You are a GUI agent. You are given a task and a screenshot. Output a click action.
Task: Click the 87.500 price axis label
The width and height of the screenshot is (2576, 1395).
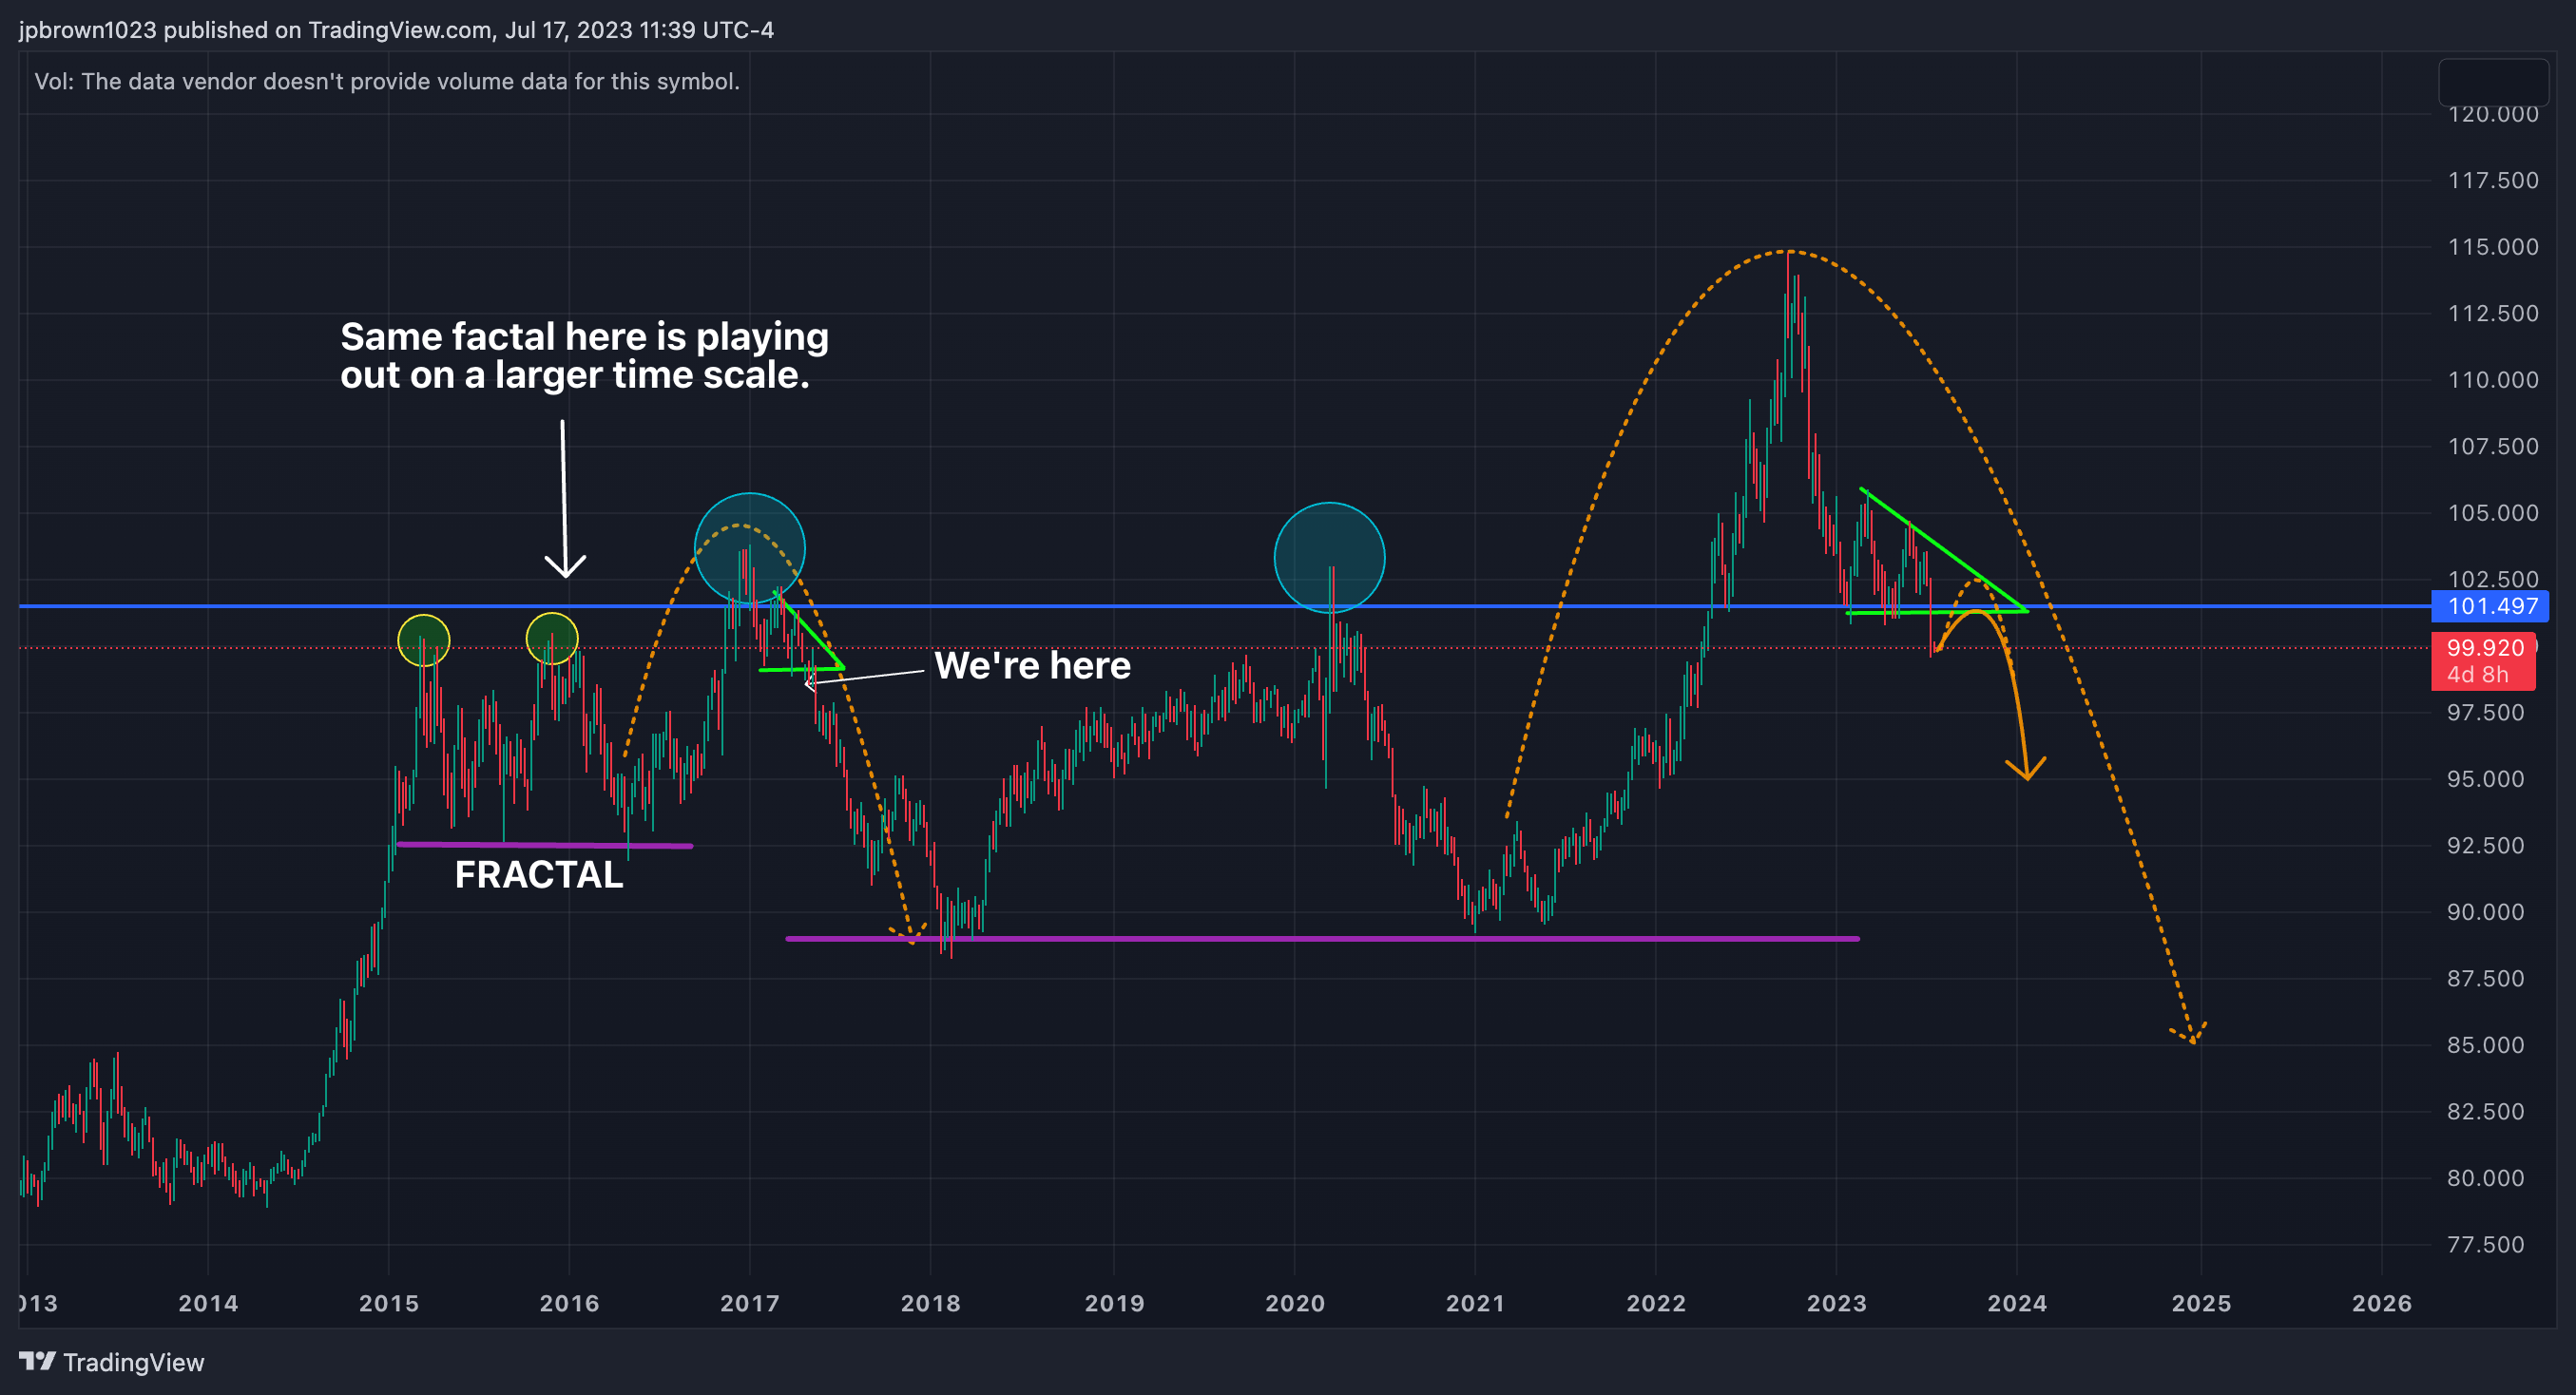(x=2485, y=978)
